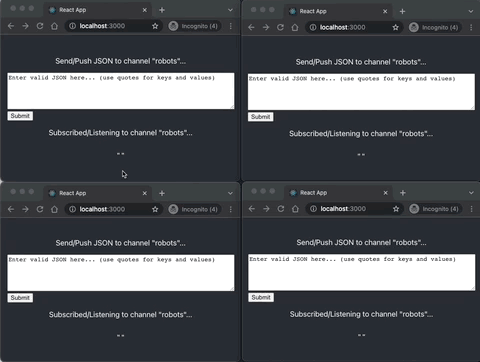Click site info icon in top-left address bar
Image resolution: width=480 pixels, height=362 pixels.
point(72,26)
